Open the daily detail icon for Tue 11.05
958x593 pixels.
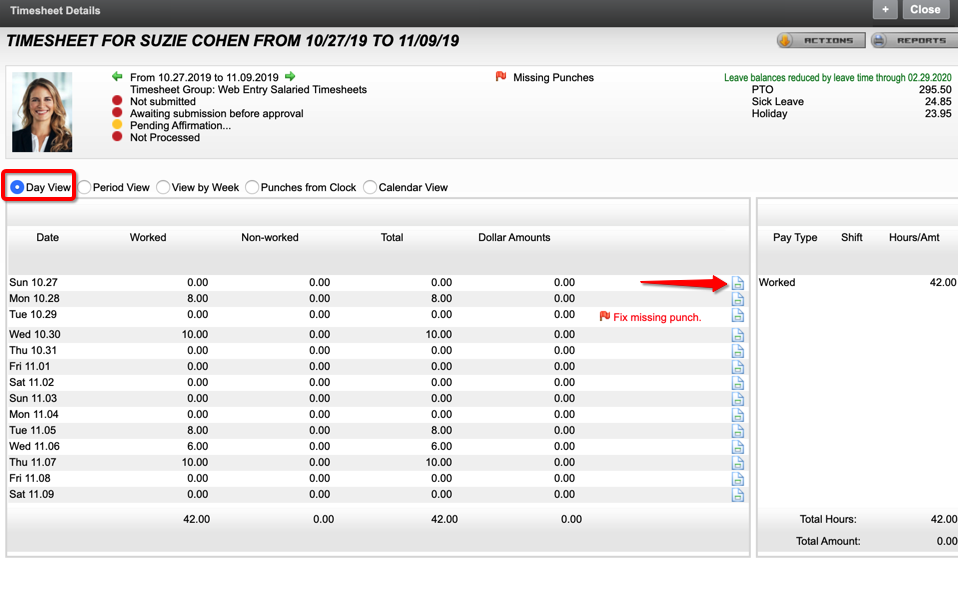coord(738,431)
